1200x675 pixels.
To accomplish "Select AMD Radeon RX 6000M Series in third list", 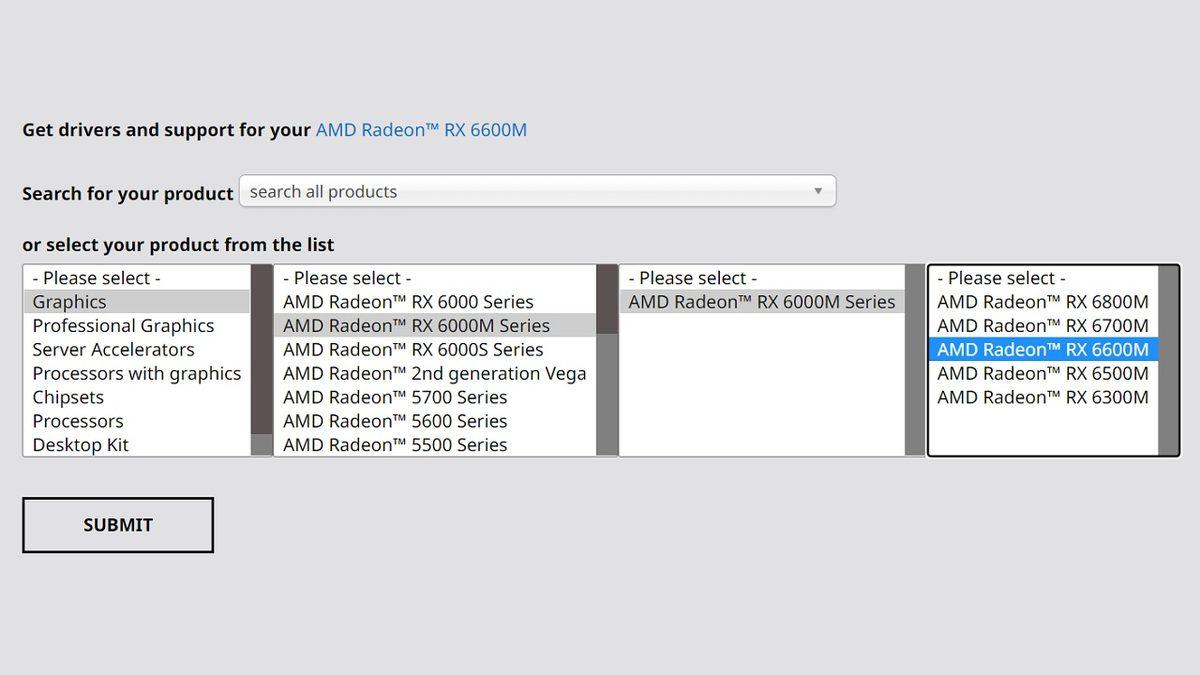I will pyautogui.click(x=761, y=302).
